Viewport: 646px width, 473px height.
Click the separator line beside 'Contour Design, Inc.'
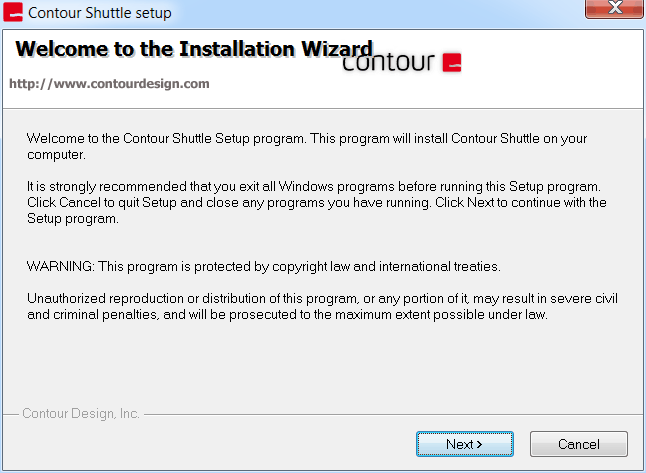click(393, 414)
